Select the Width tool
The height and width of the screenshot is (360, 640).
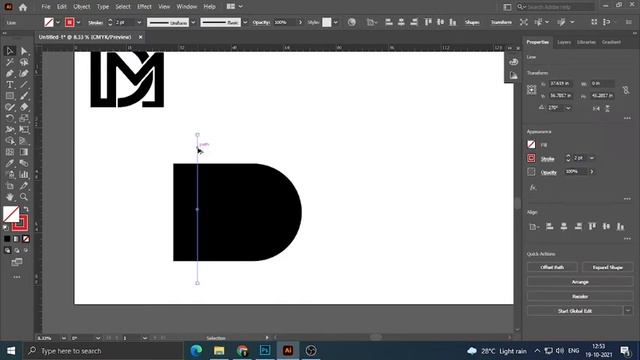pos(10,130)
